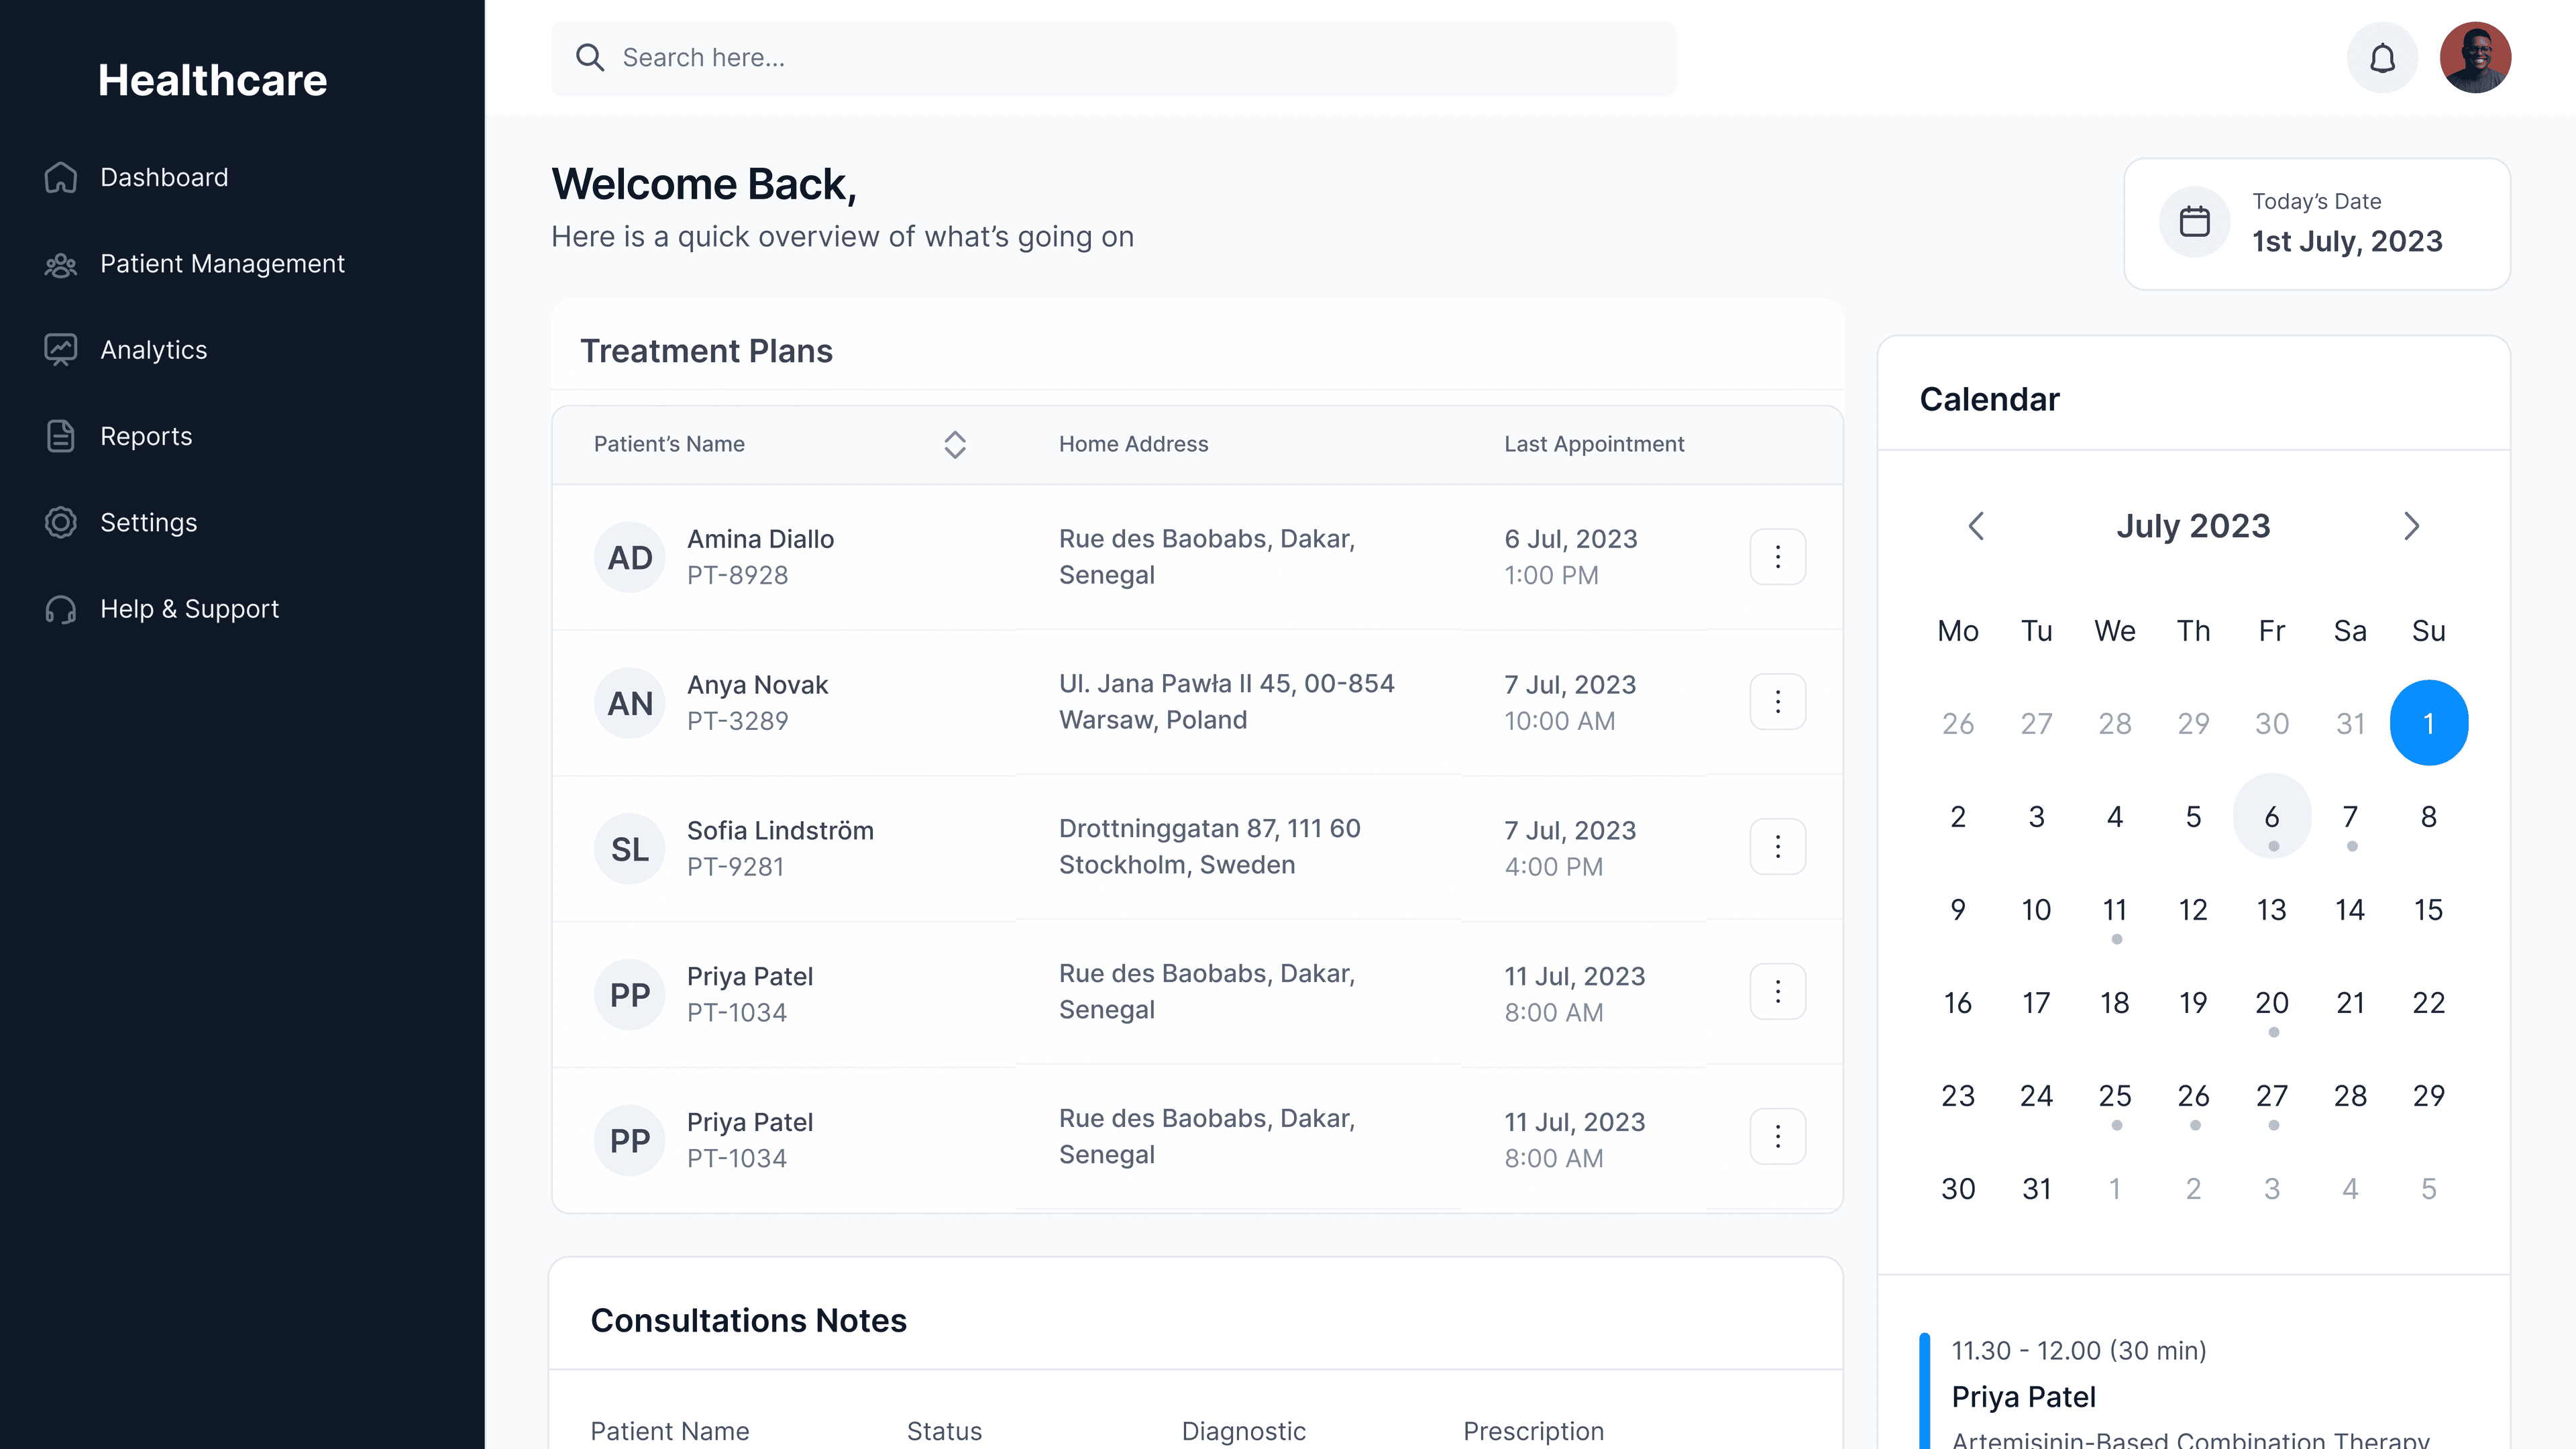The height and width of the screenshot is (1449, 2576).
Task: Go to previous month in calendar
Action: click(x=1976, y=526)
